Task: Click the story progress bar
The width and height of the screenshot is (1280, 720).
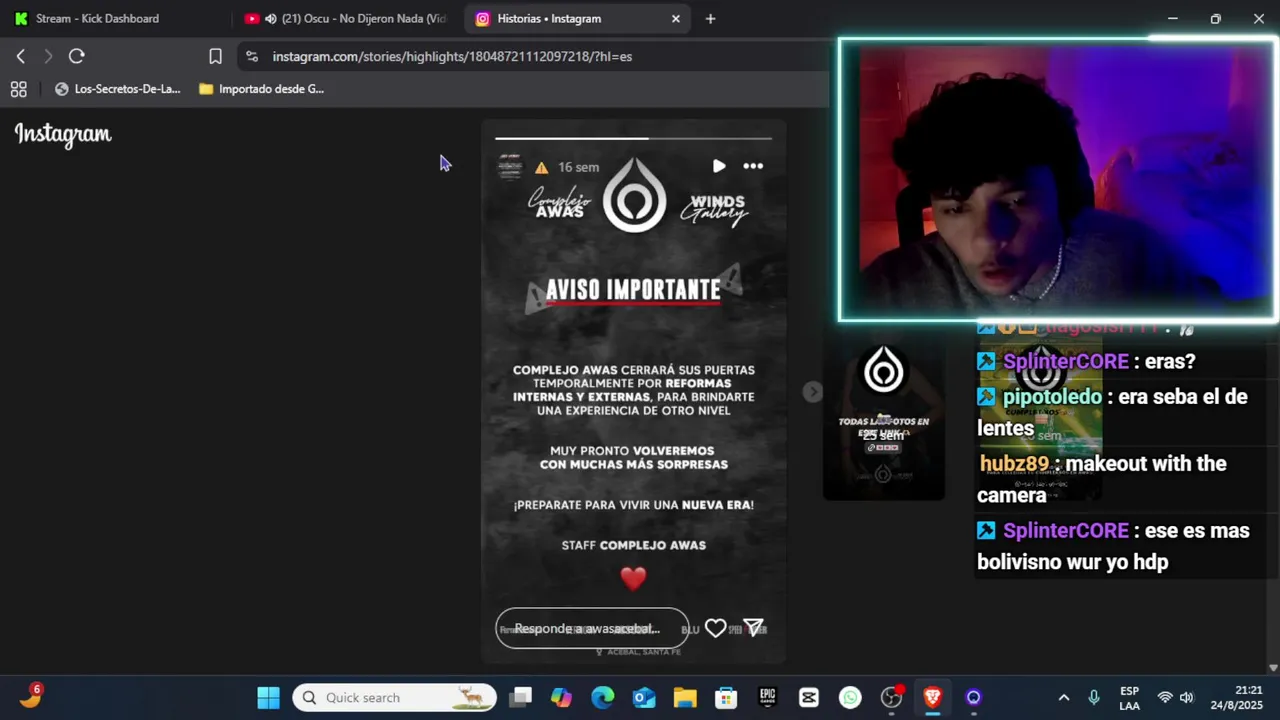Action: pyautogui.click(x=633, y=138)
